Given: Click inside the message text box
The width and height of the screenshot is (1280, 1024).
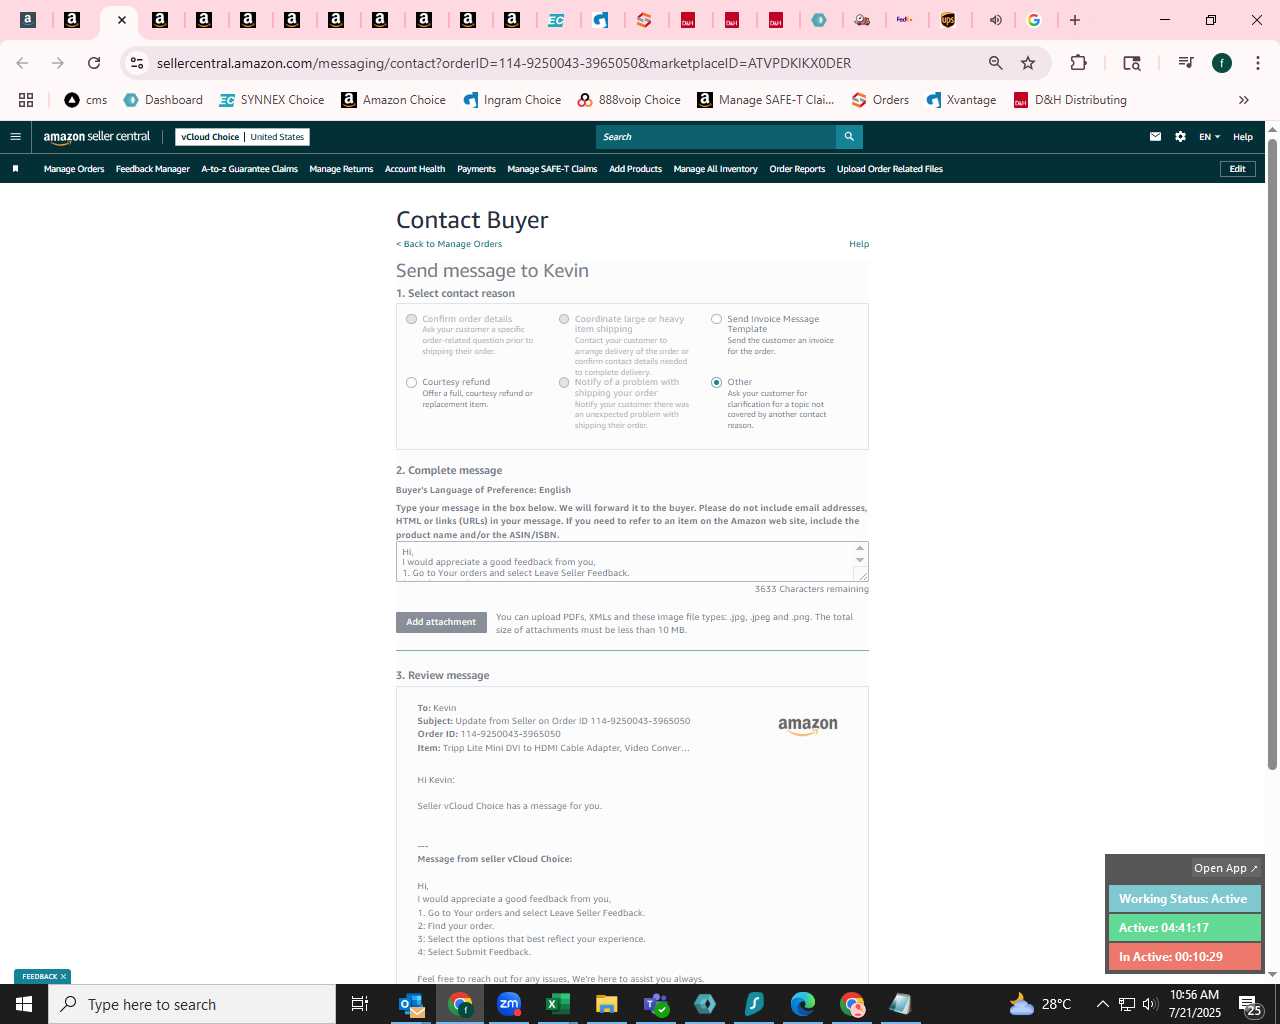Looking at the screenshot, I should click(624, 561).
